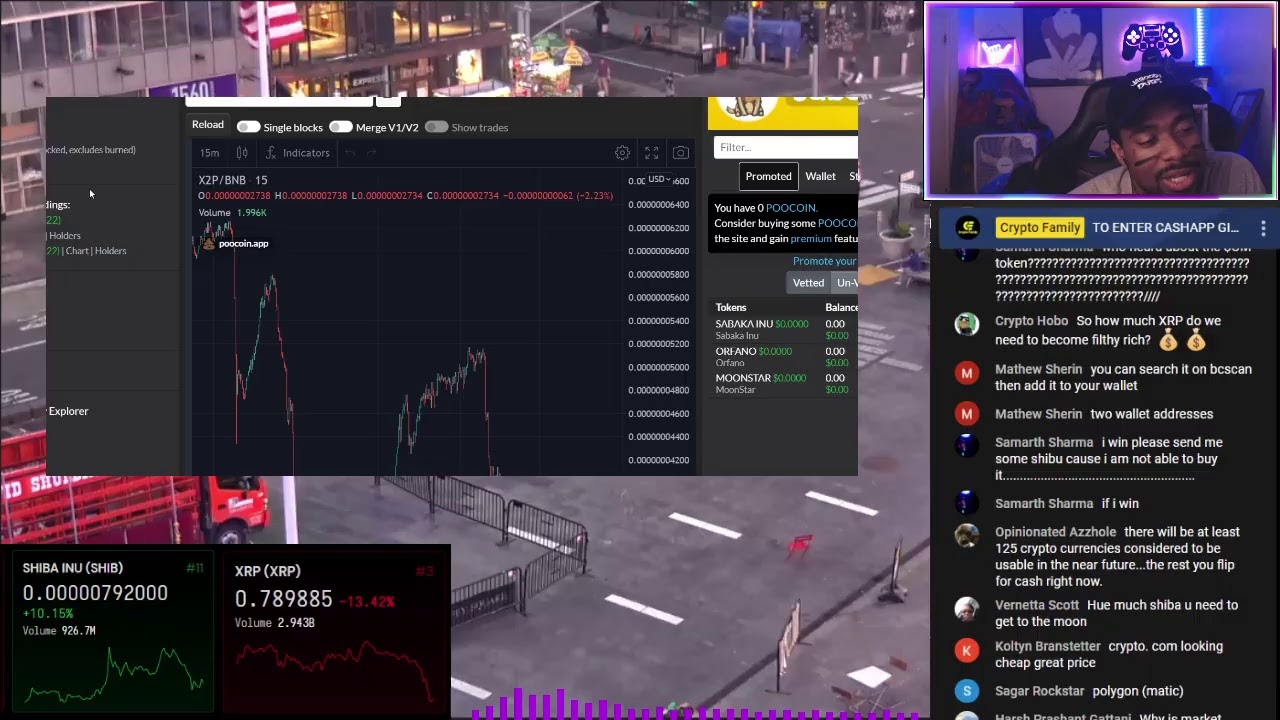Switch to the Wallet tab
This screenshot has width=1280, height=720.
click(820, 176)
